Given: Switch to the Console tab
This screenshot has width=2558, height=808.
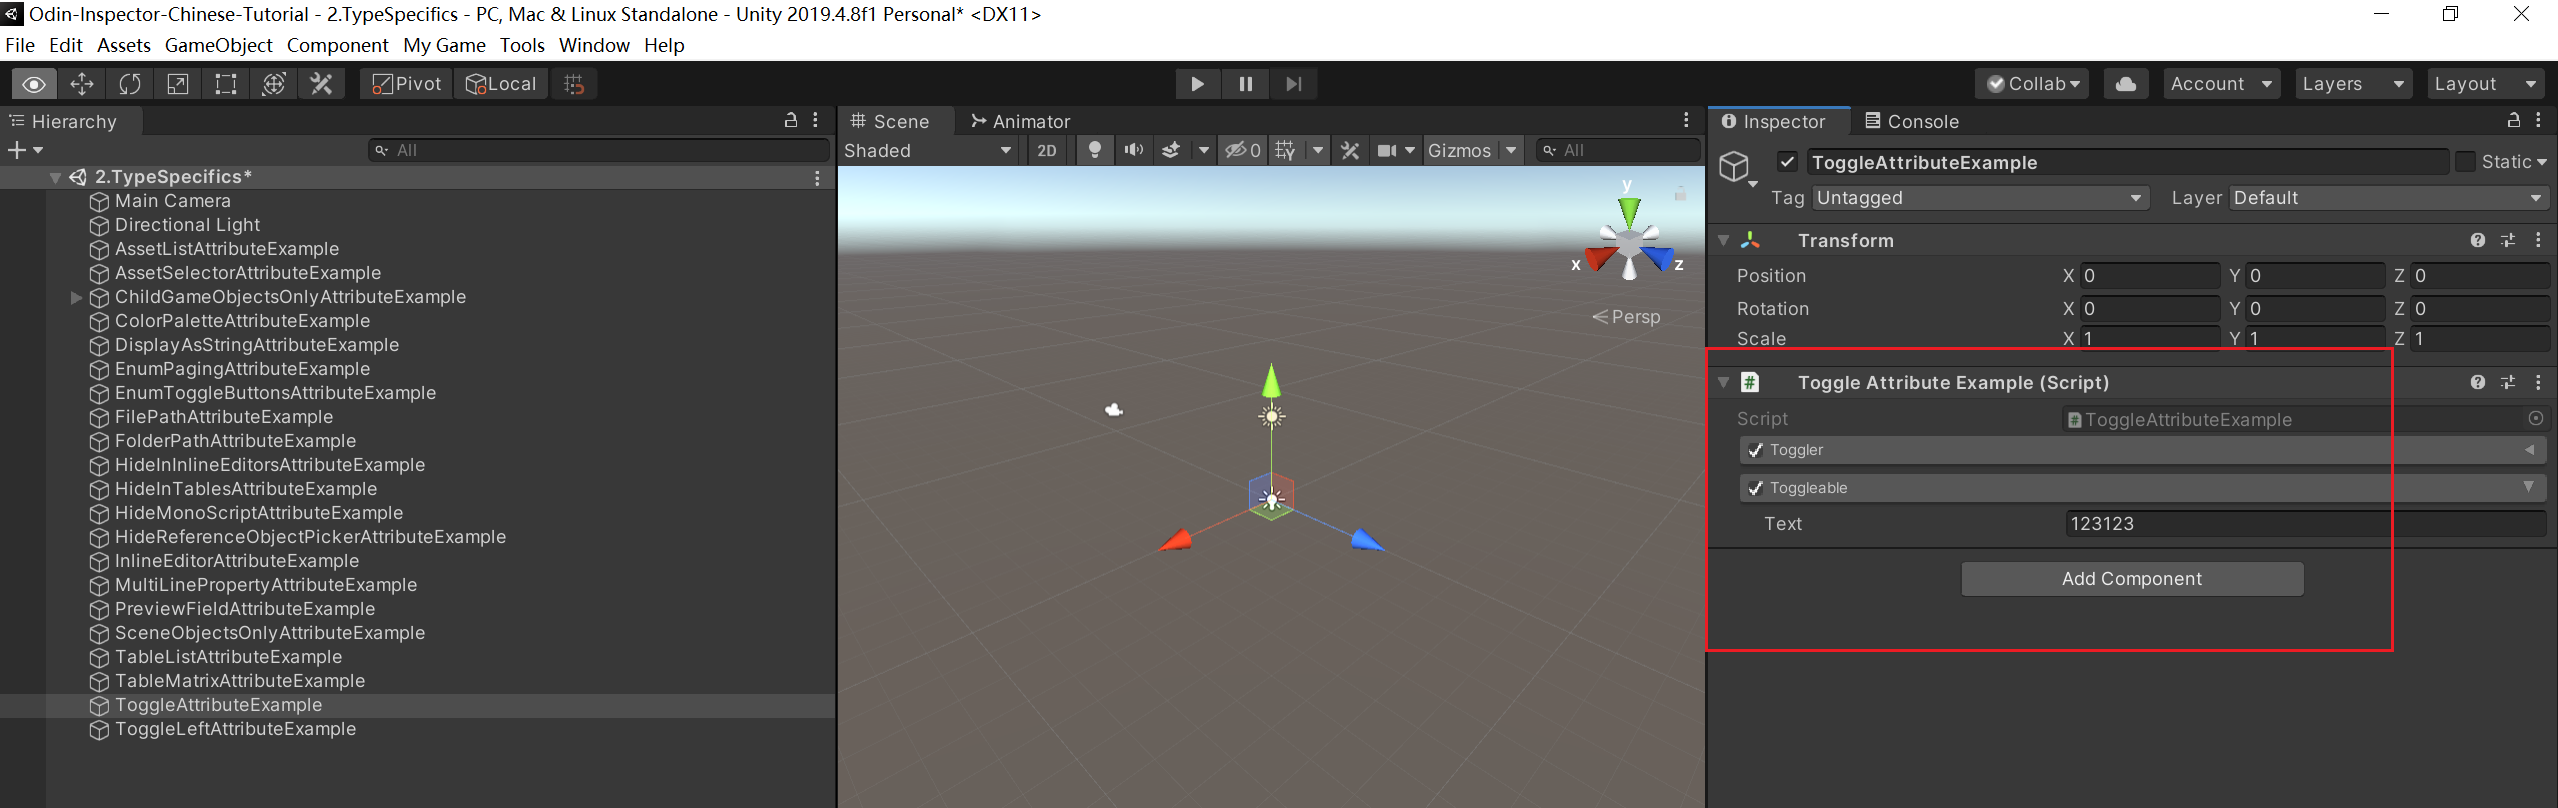Looking at the screenshot, I should point(1912,121).
